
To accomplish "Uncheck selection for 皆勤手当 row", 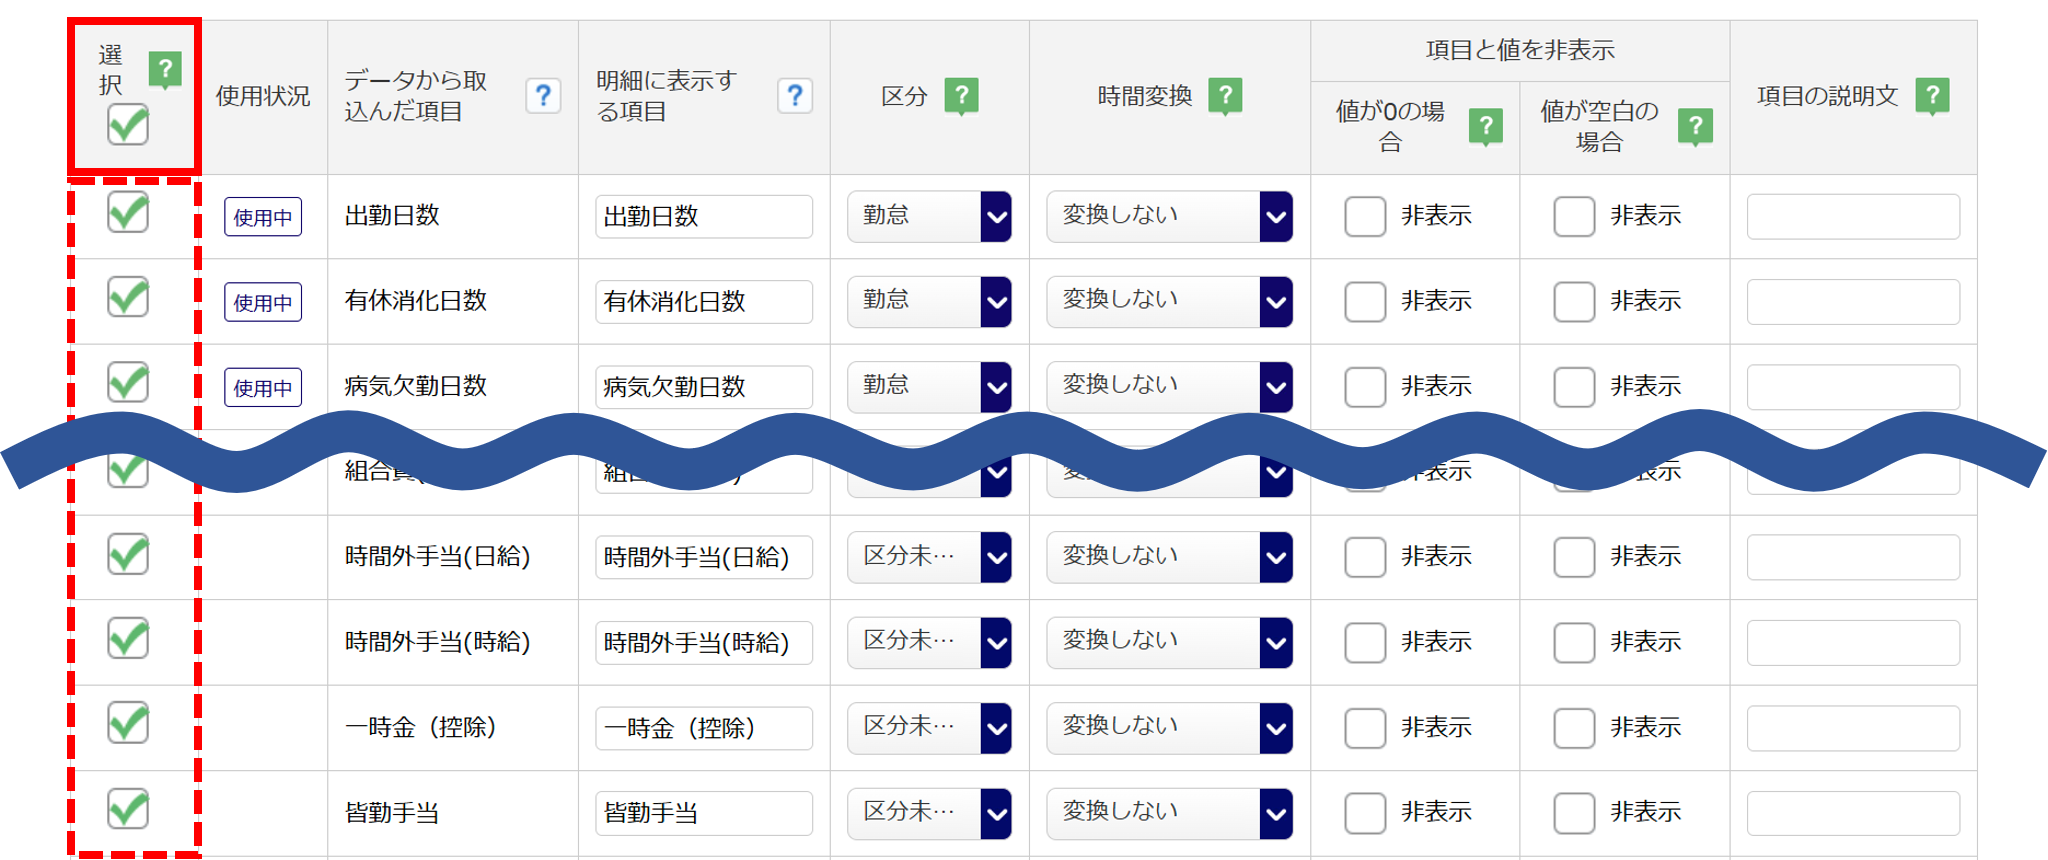I will pos(128,809).
